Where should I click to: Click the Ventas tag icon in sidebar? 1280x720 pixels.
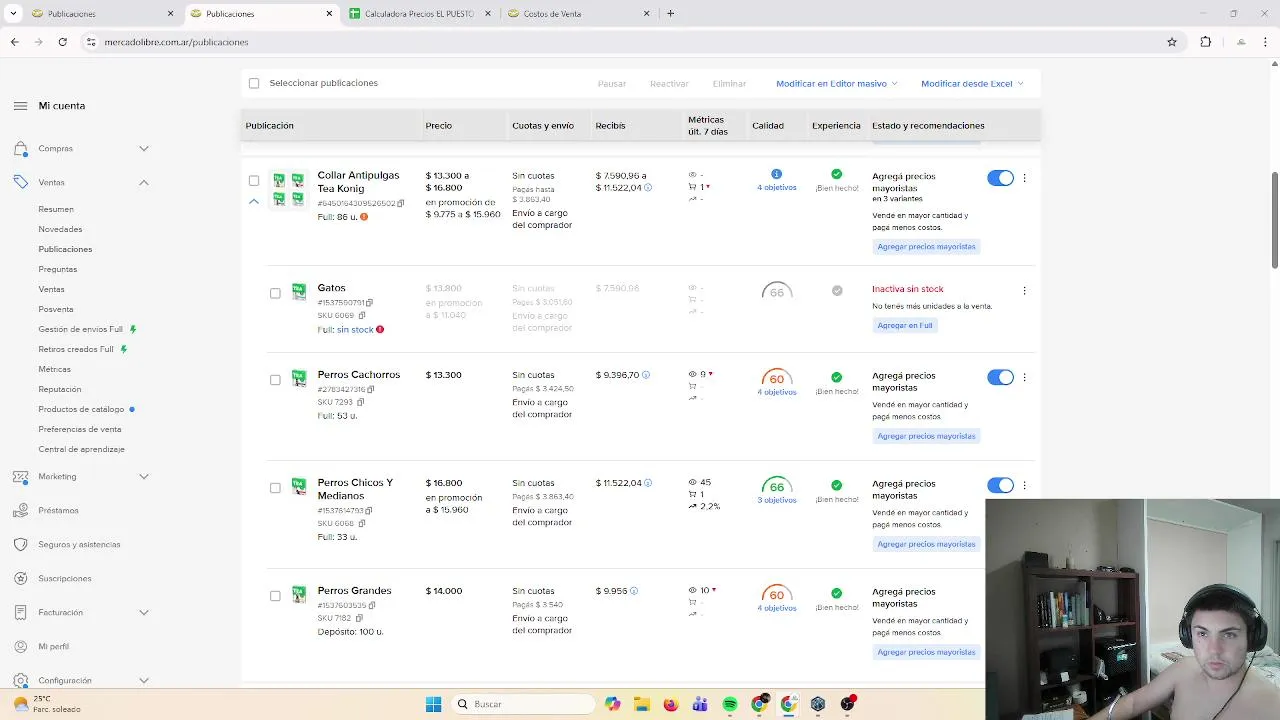tap(20, 182)
